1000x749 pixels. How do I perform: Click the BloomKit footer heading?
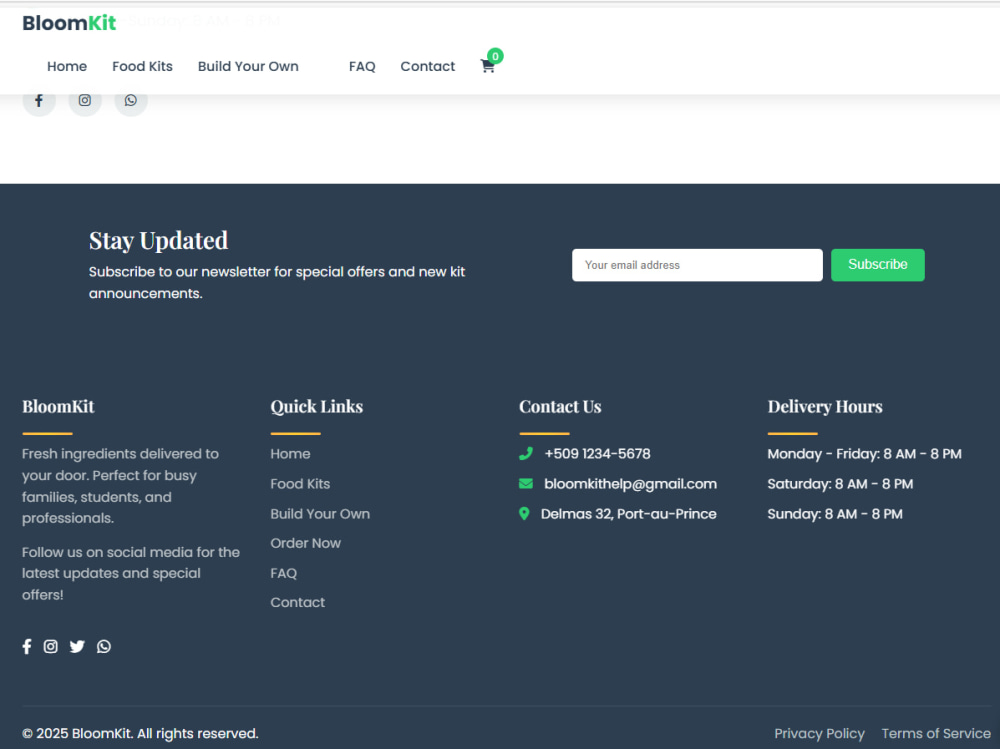tap(58, 406)
